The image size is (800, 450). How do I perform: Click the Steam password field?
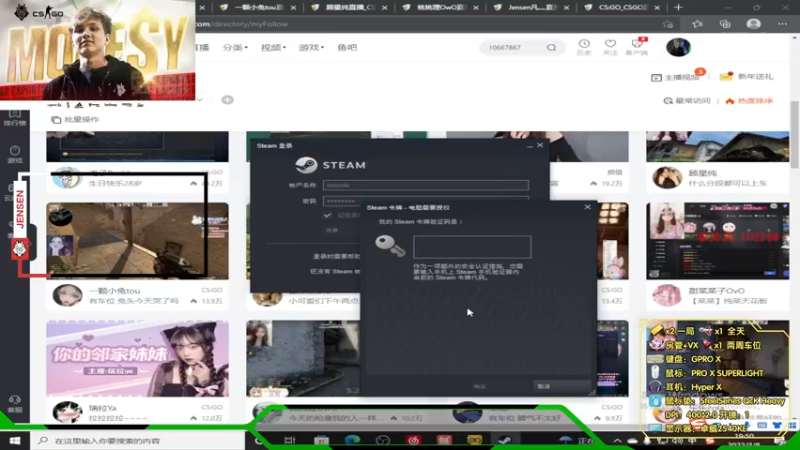(x=426, y=201)
